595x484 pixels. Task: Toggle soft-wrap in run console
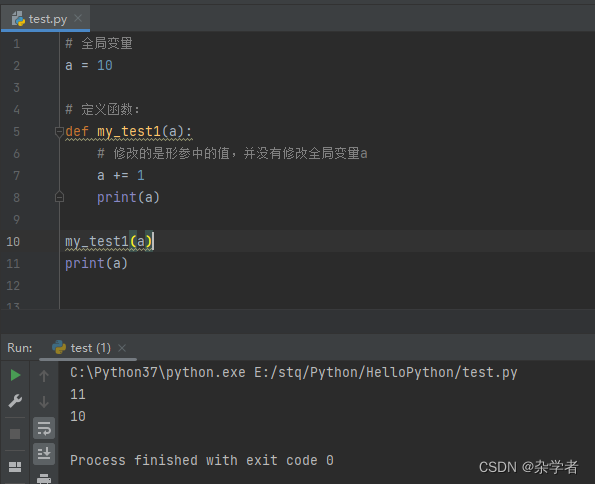44,428
